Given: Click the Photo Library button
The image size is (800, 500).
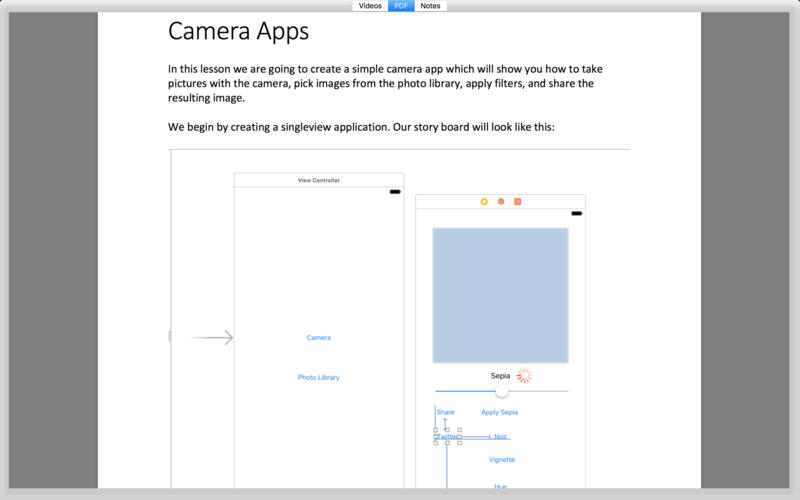Looking at the screenshot, I should (318, 378).
